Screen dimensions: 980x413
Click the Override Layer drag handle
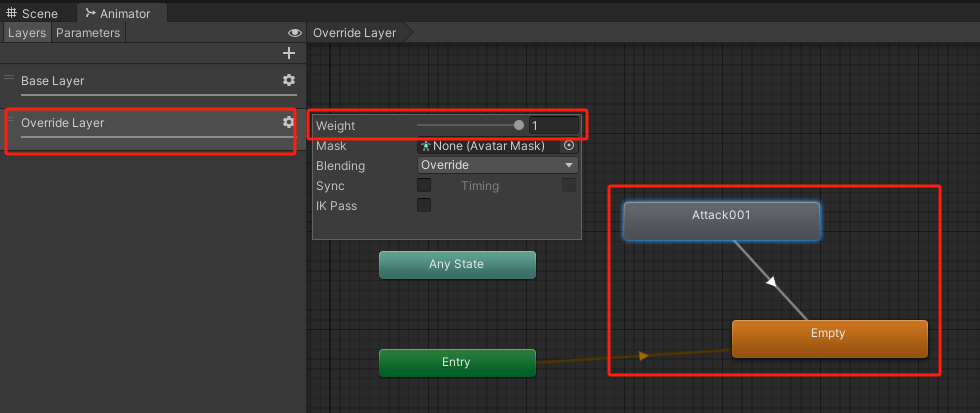(x=9, y=119)
